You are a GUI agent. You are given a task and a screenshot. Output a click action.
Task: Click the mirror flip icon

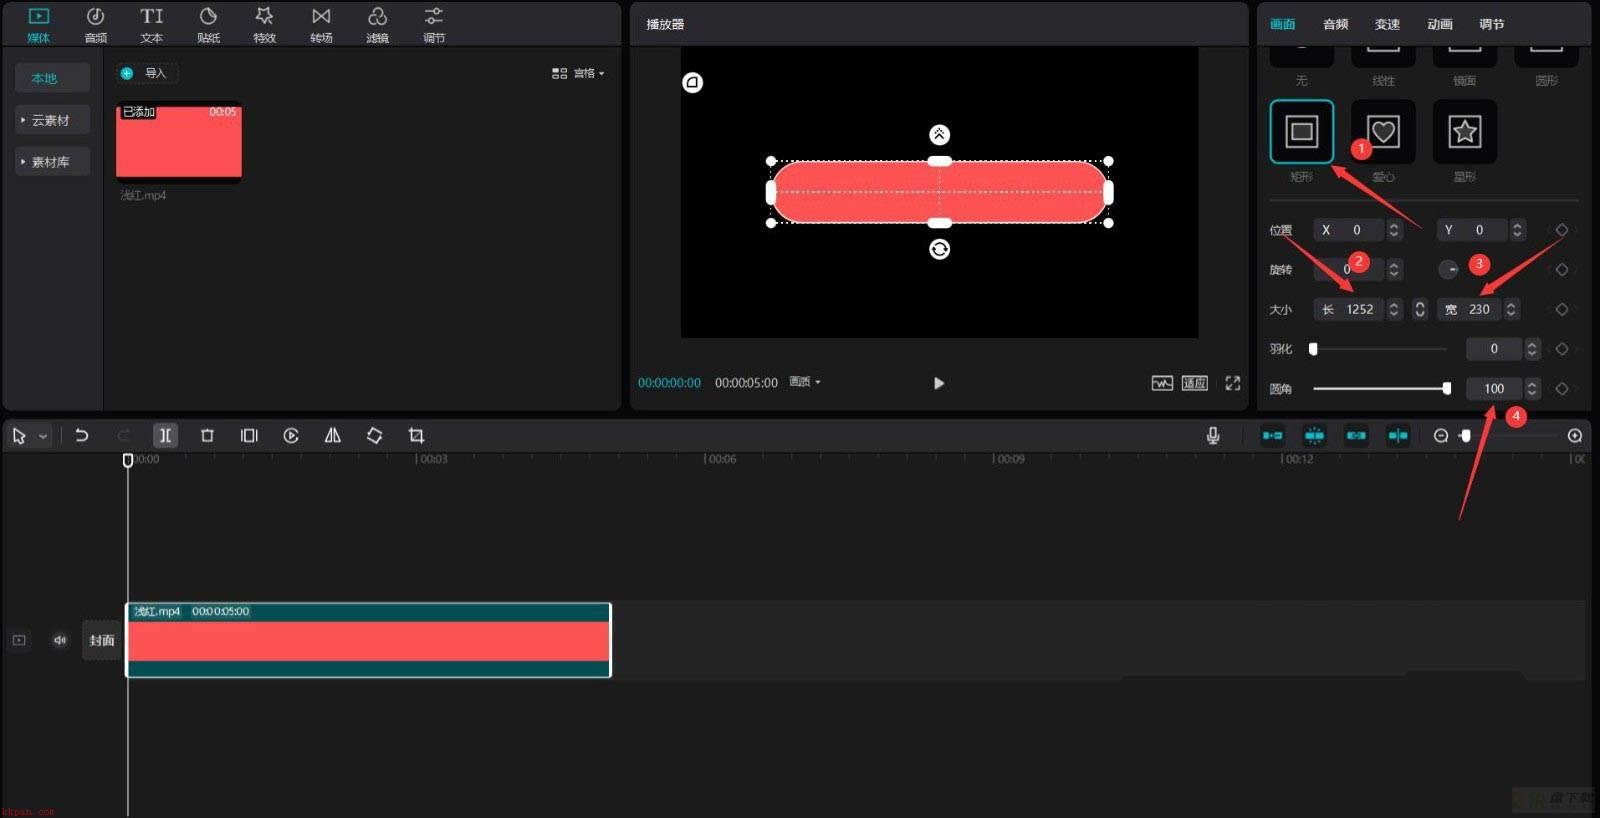click(333, 435)
